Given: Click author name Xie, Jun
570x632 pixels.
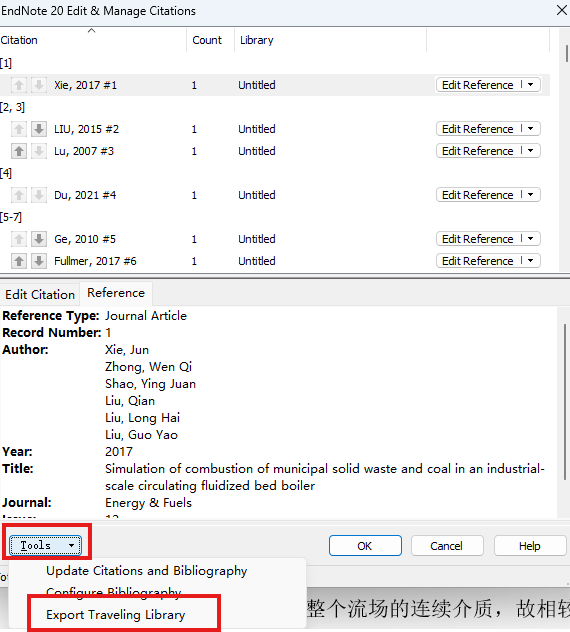Looking at the screenshot, I should coord(127,350).
